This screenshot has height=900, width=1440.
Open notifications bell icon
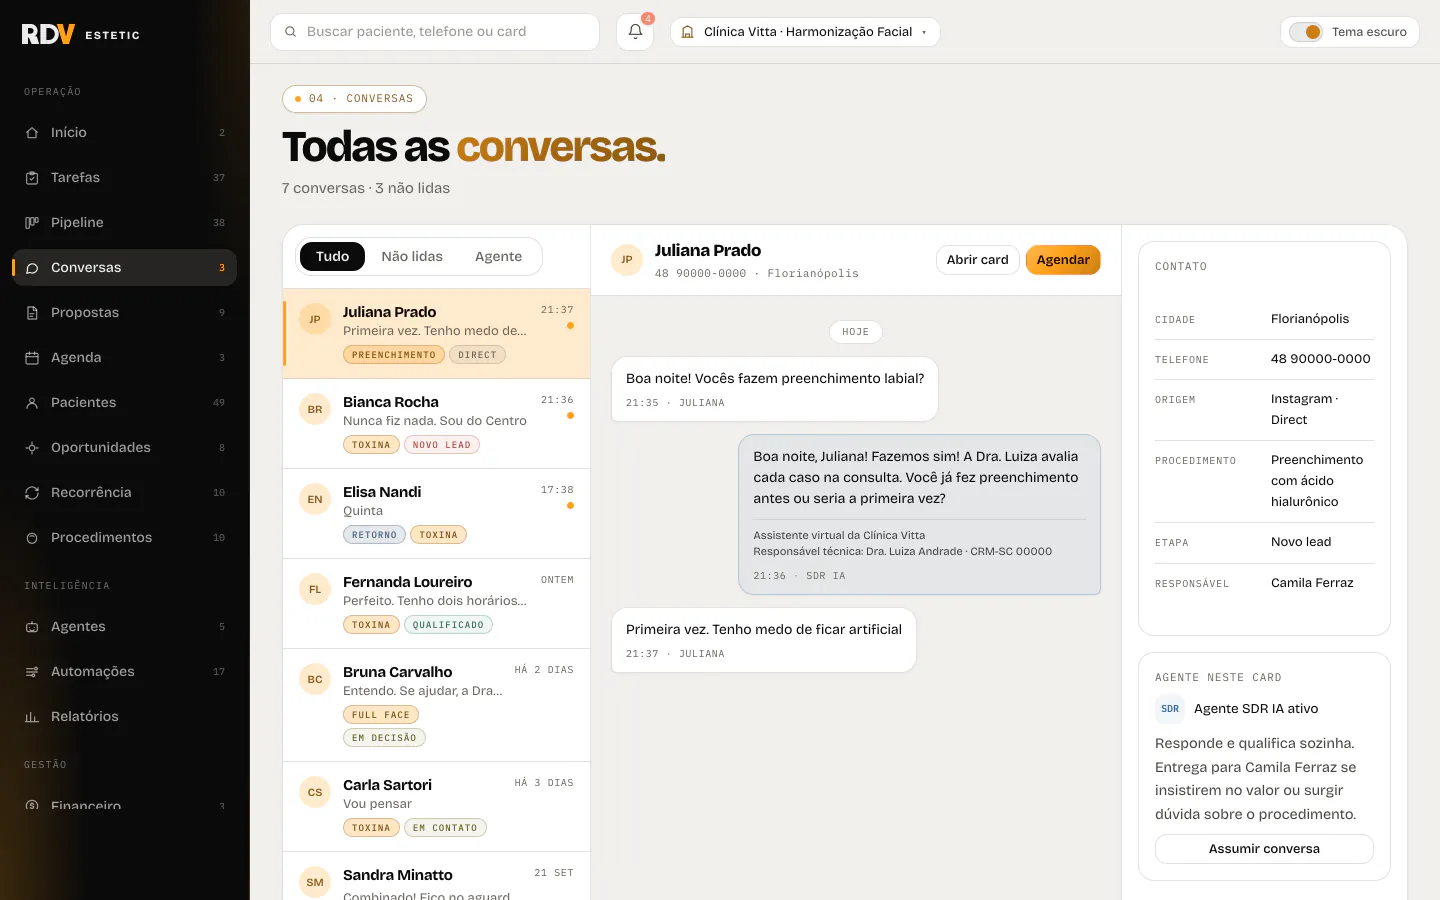click(x=635, y=32)
